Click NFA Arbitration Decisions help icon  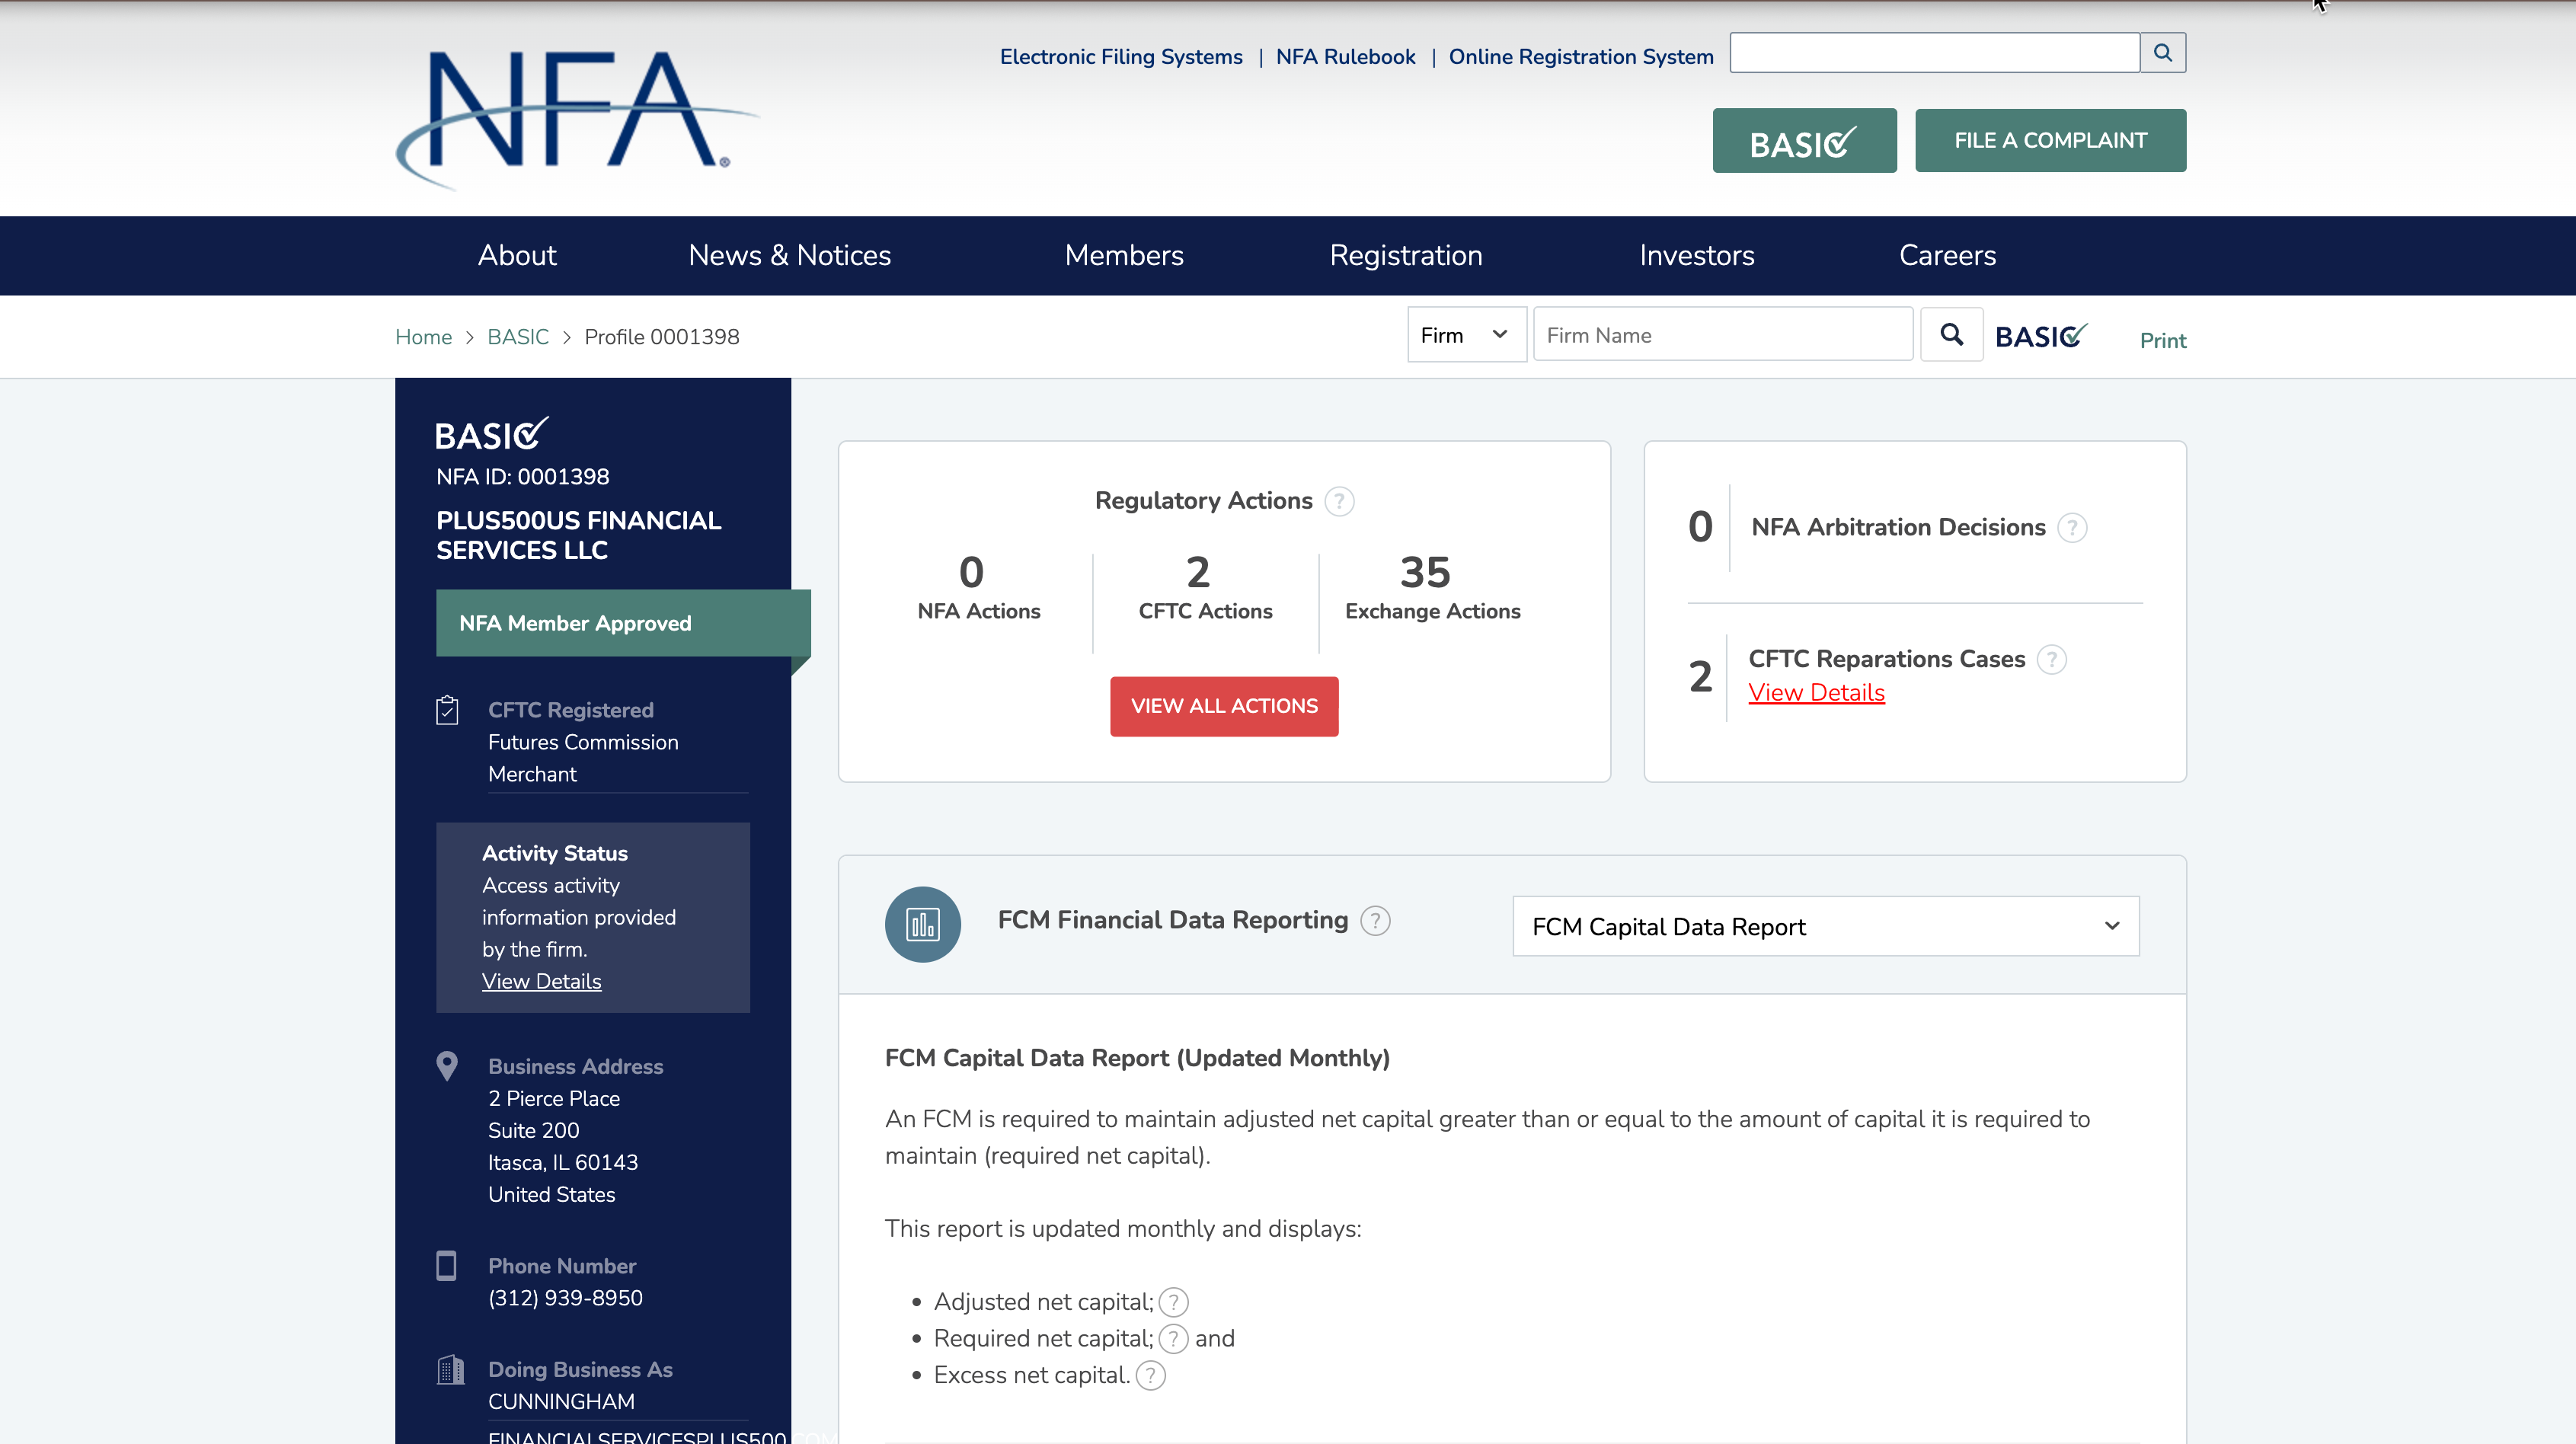tap(2072, 527)
